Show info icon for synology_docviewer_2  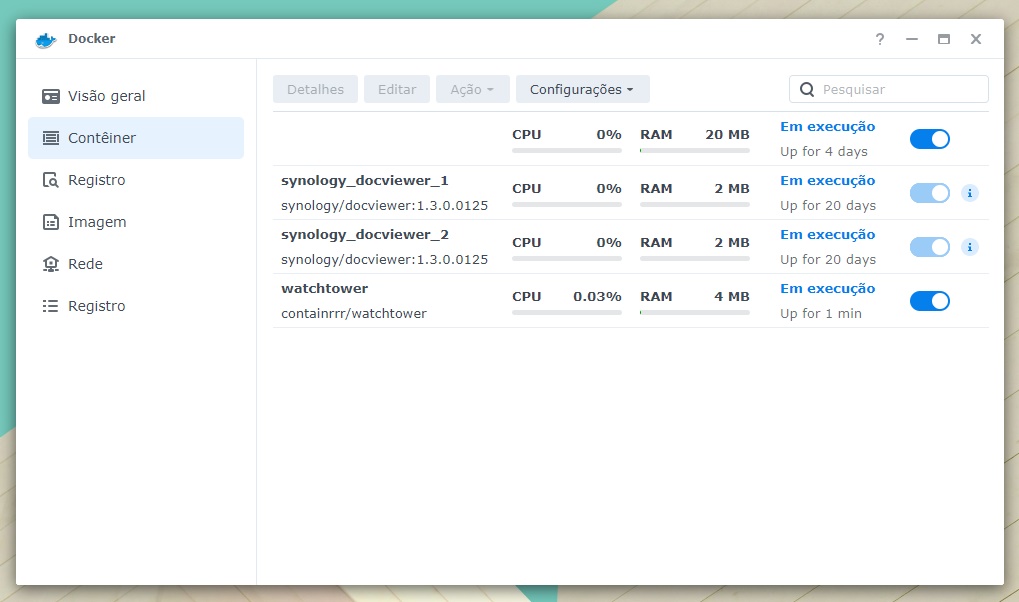click(x=969, y=247)
